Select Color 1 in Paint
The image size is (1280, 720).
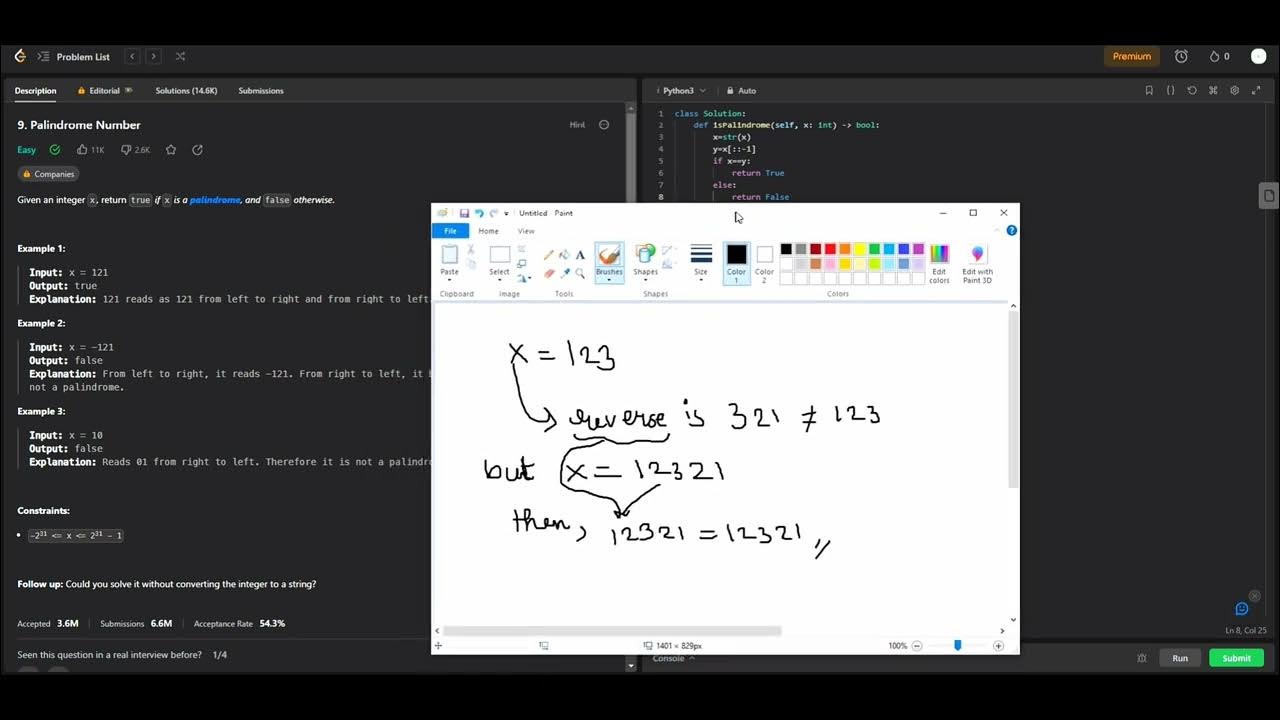[736, 262]
